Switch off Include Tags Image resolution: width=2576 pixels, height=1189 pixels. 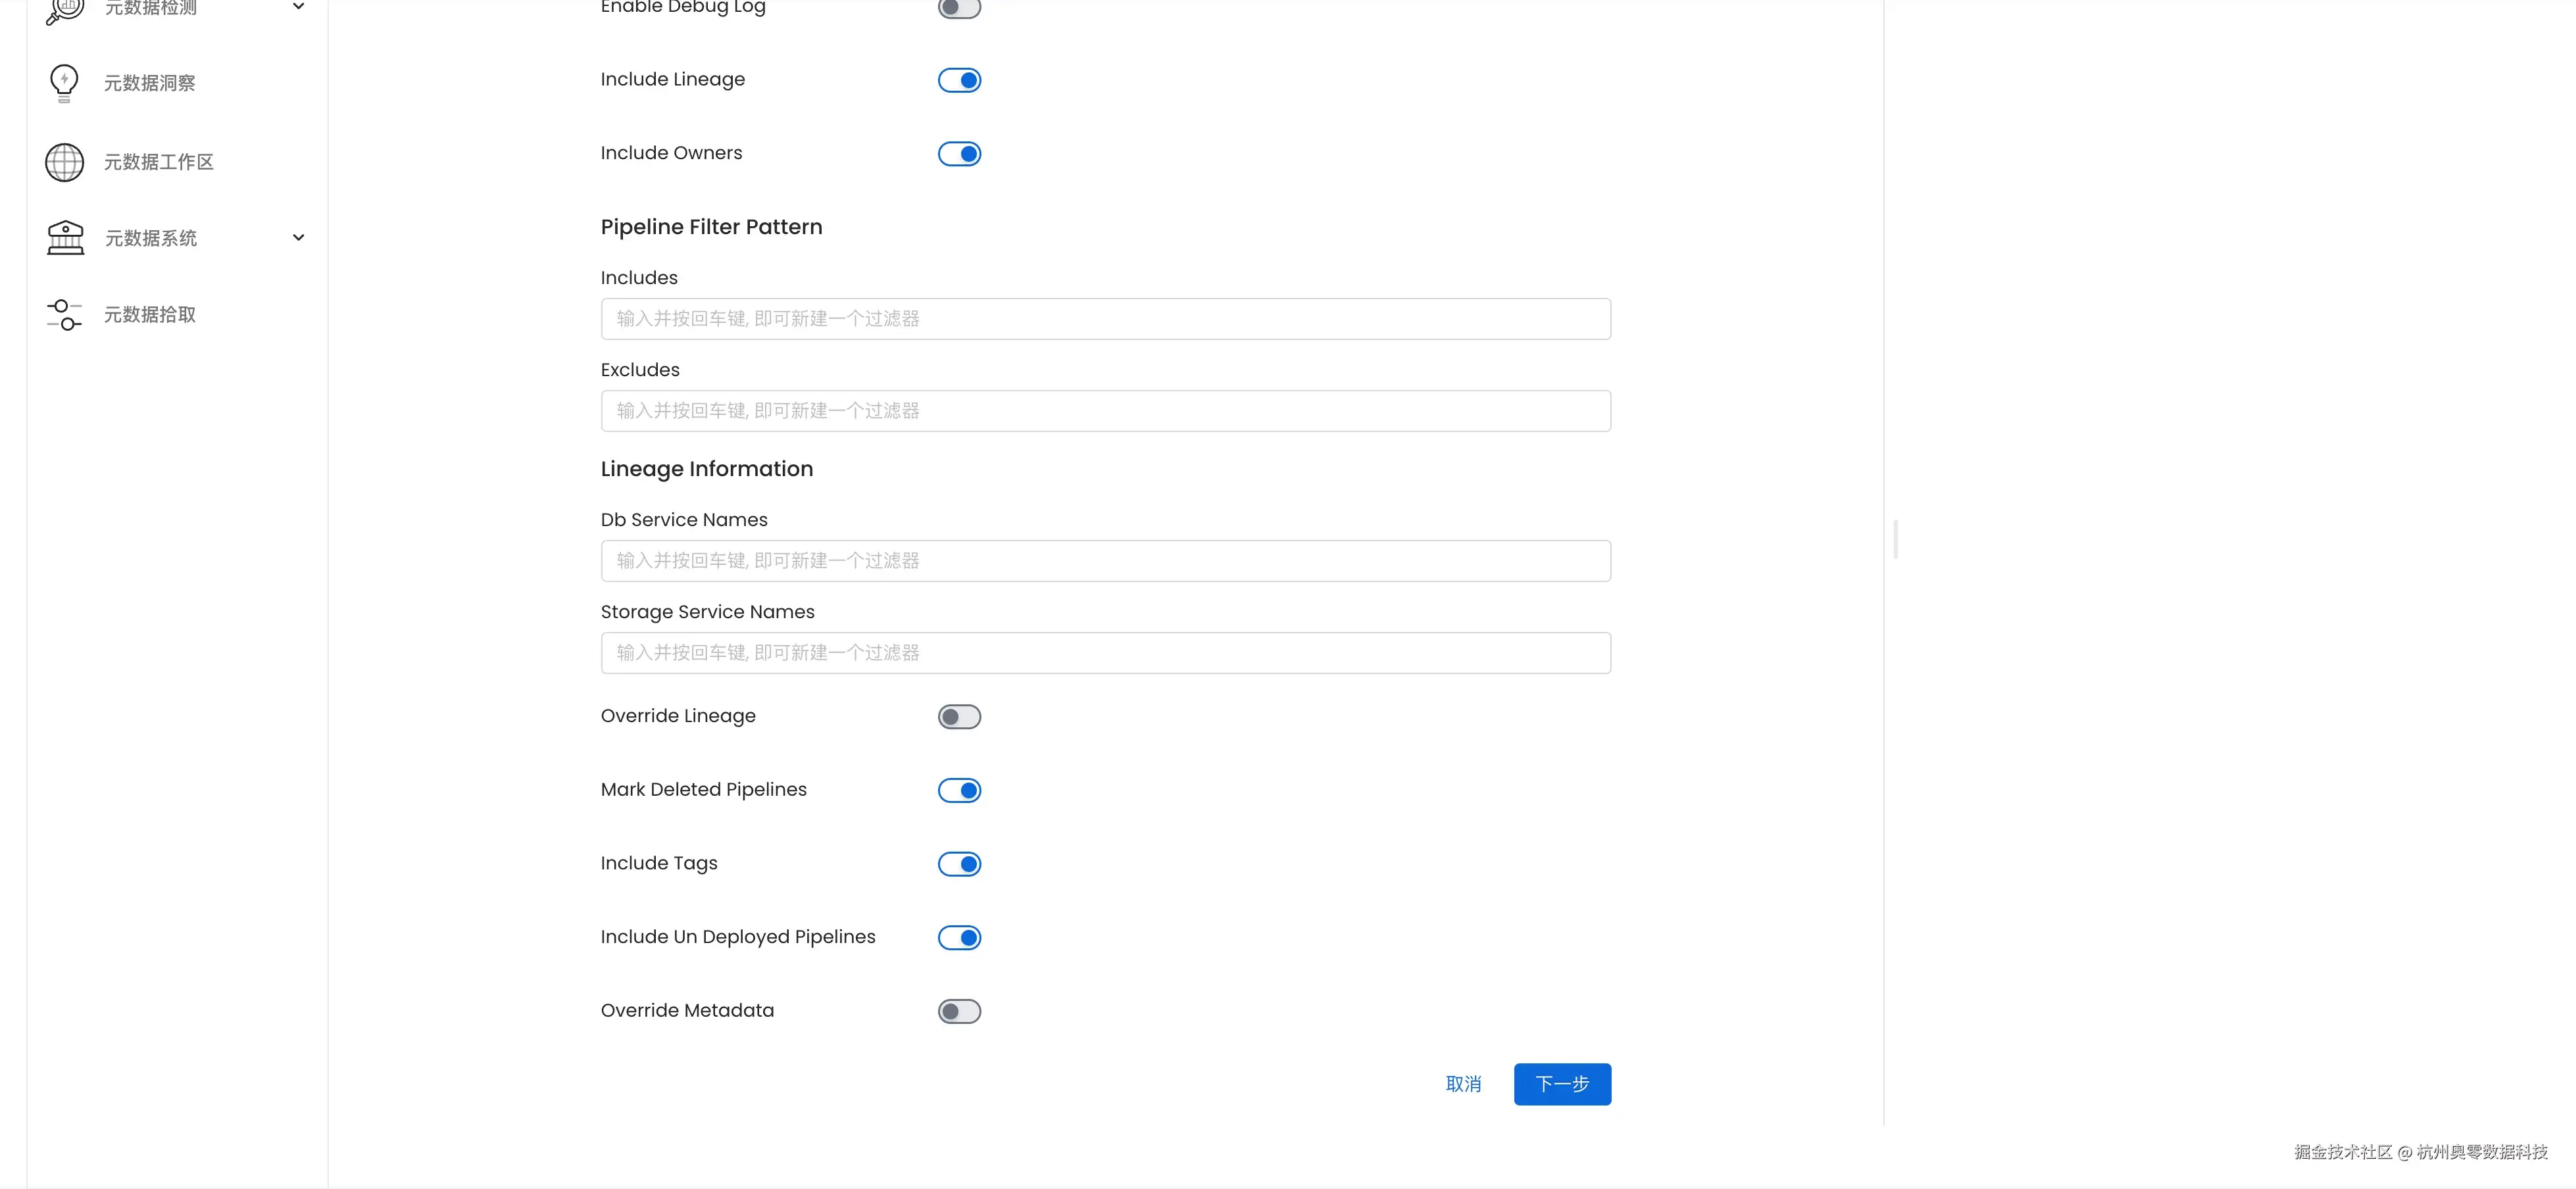point(959,864)
